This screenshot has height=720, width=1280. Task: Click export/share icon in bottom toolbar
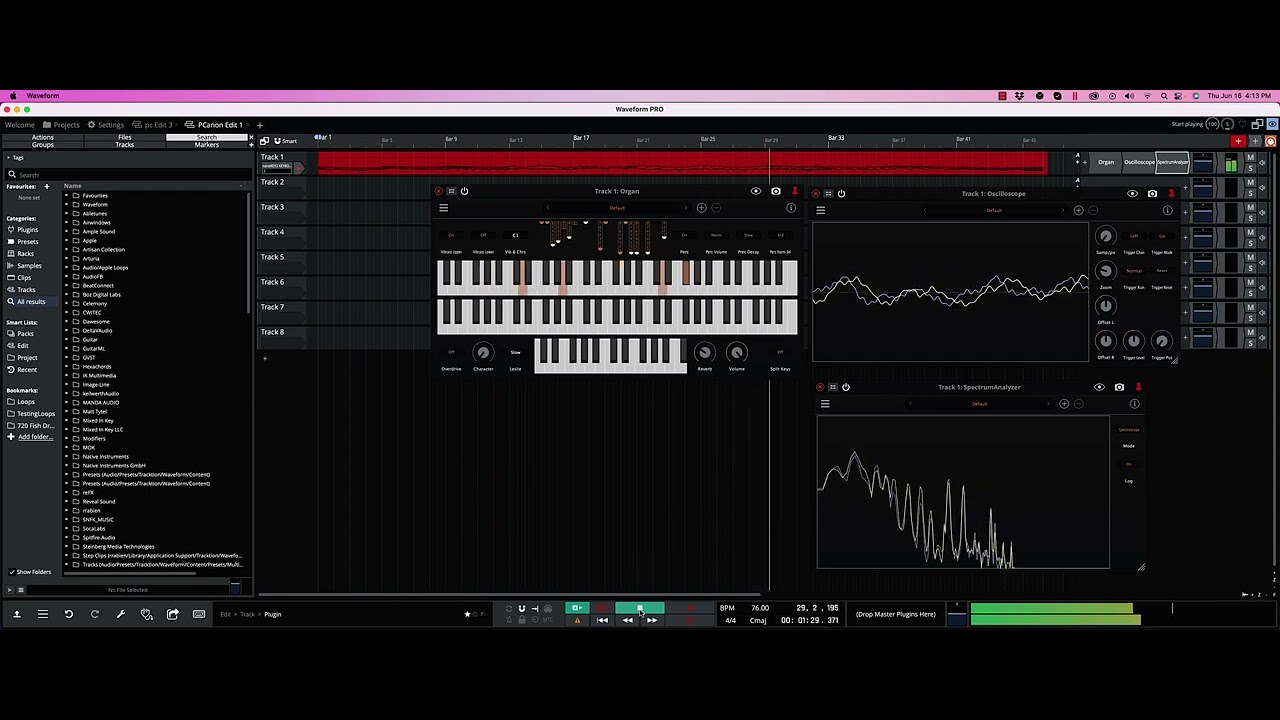pos(172,614)
